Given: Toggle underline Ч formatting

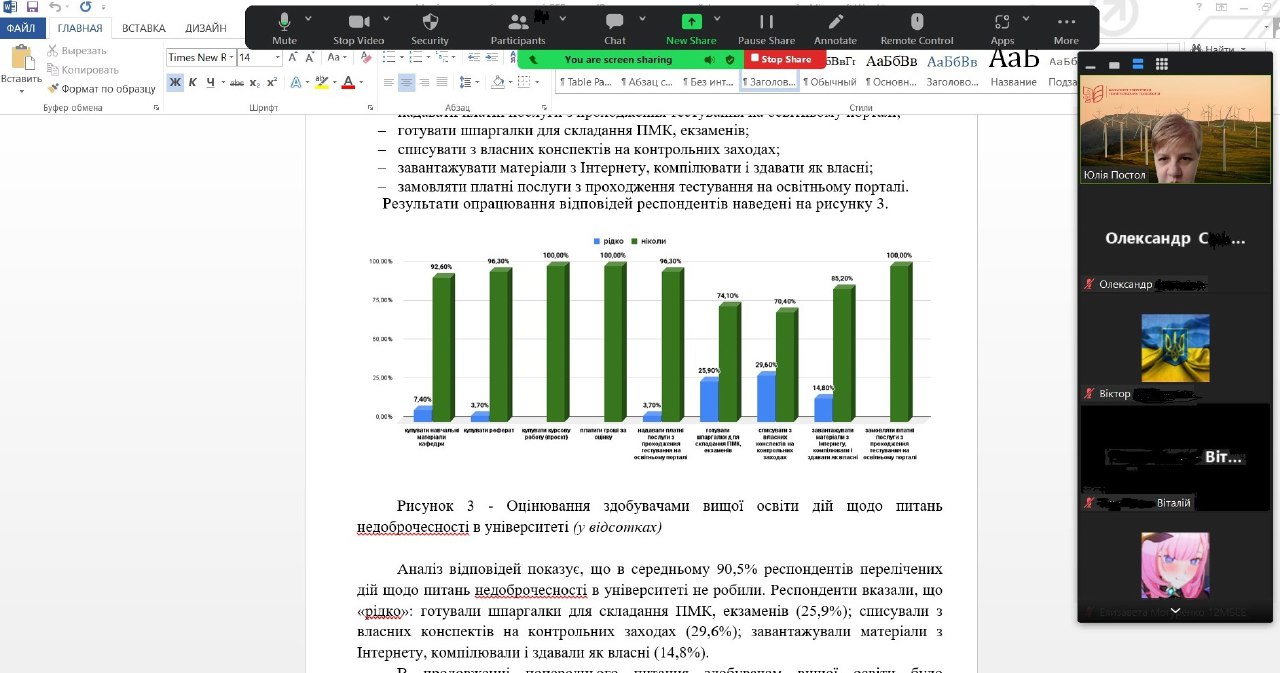Looking at the screenshot, I should (210, 82).
